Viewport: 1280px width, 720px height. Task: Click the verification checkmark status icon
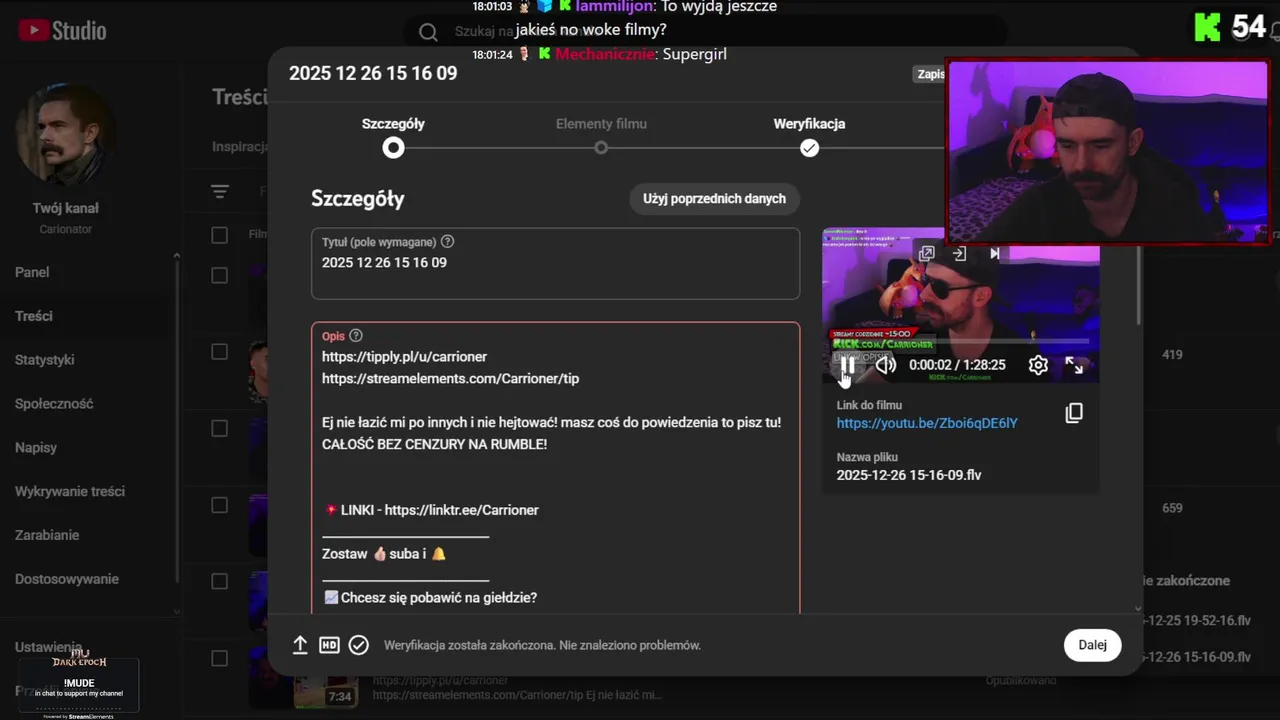359,645
